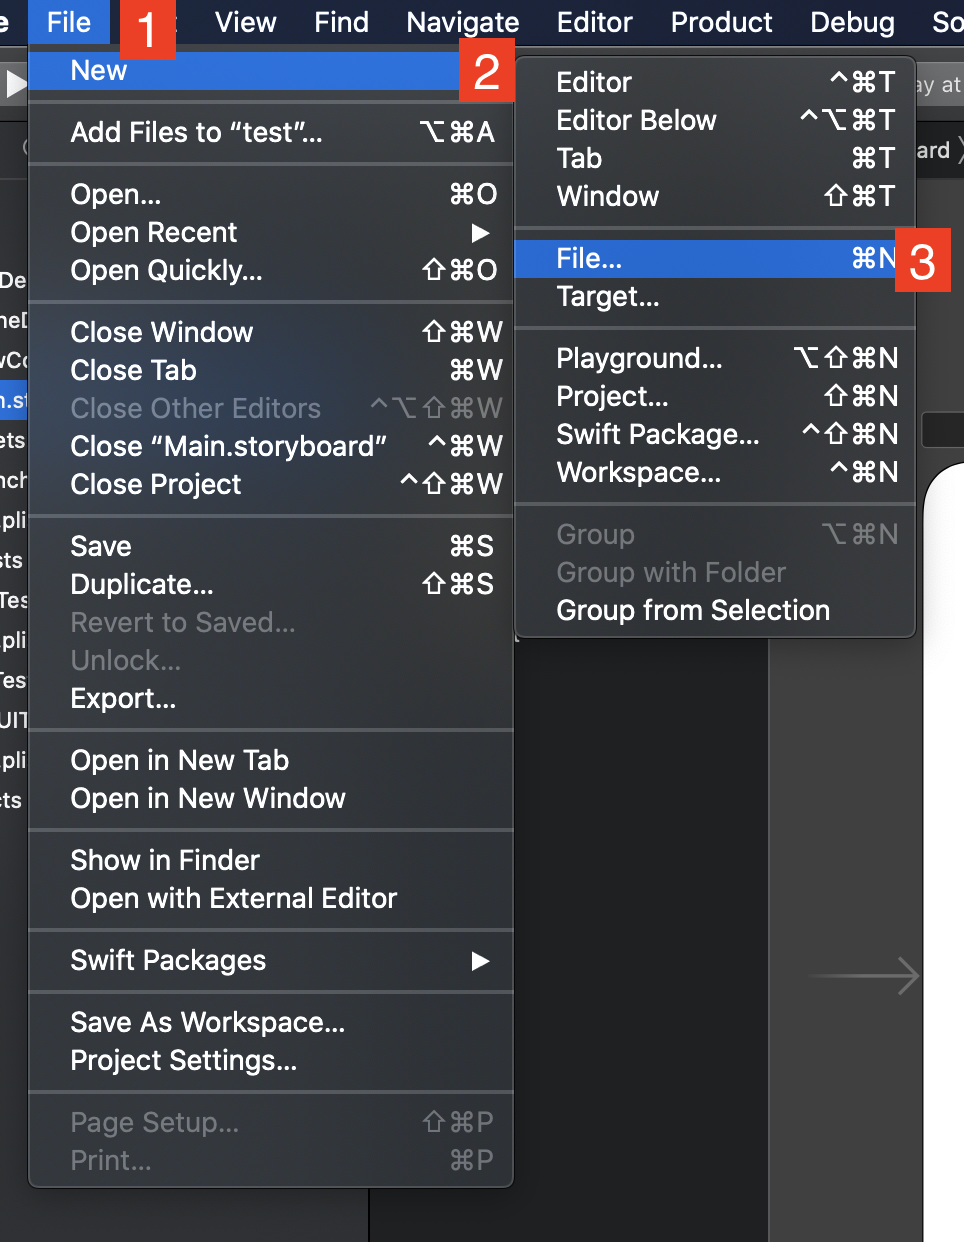
Task: Choose Open Quickly…
Action: (x=271, y=270)
